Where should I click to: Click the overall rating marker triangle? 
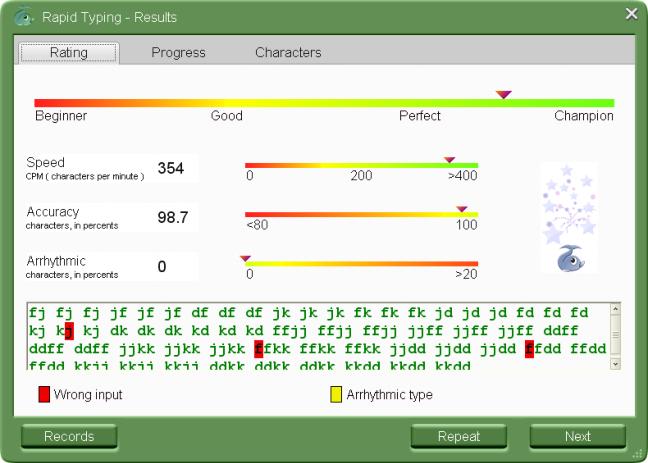[x=504, y=95]
